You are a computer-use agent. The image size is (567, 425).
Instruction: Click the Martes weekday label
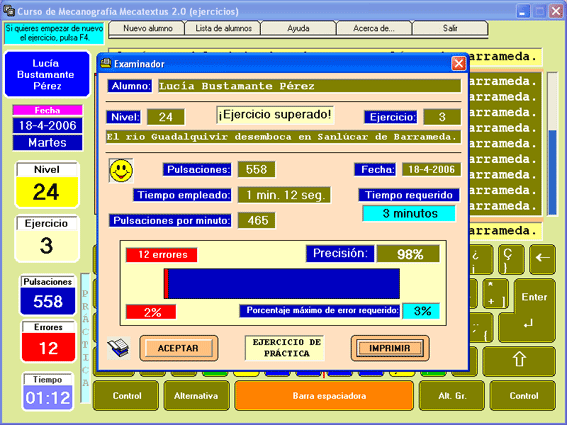(x=47, y=143)
